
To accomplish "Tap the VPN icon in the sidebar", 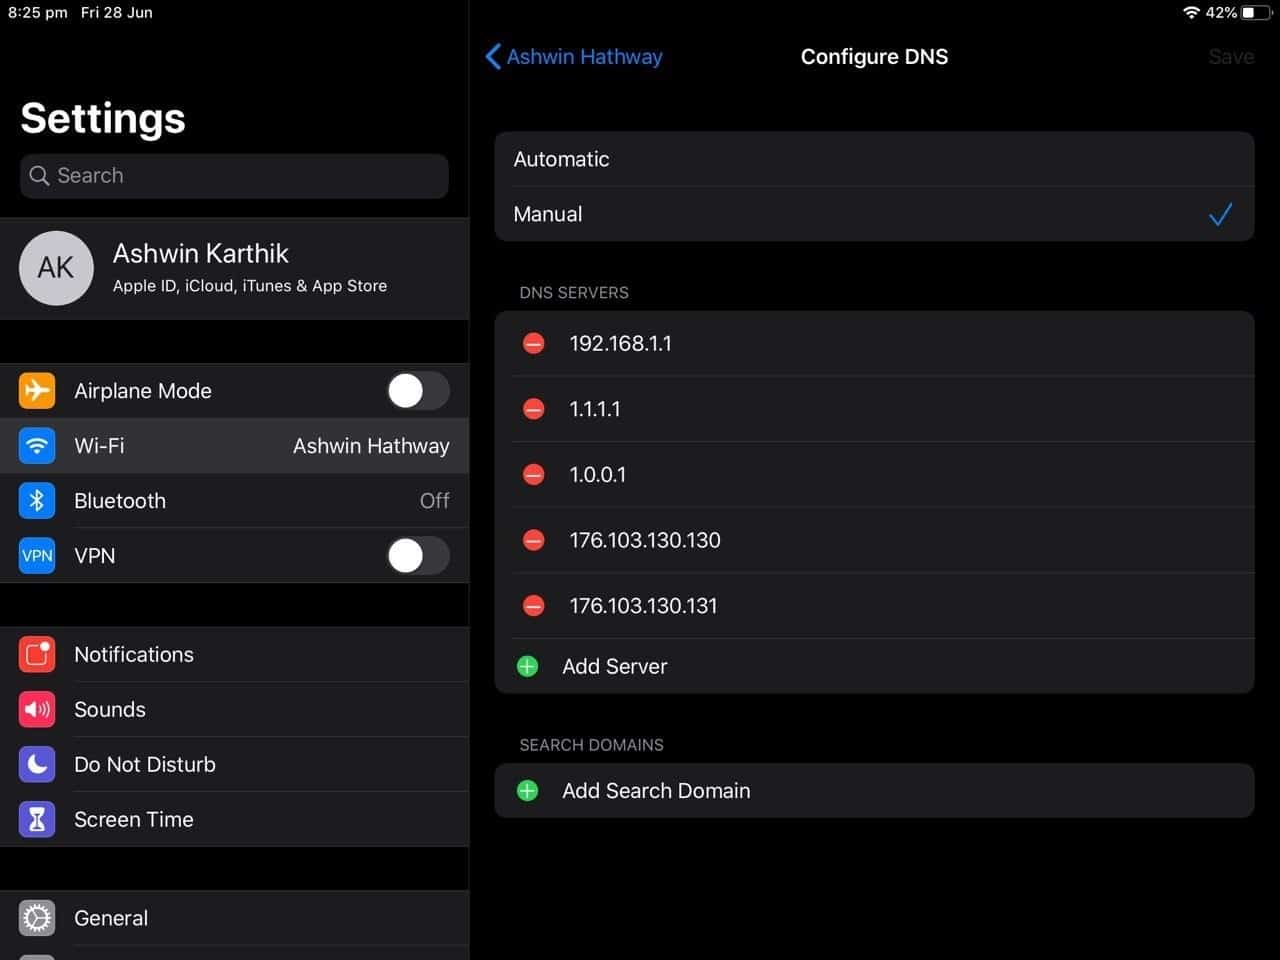I will (36, 556).
